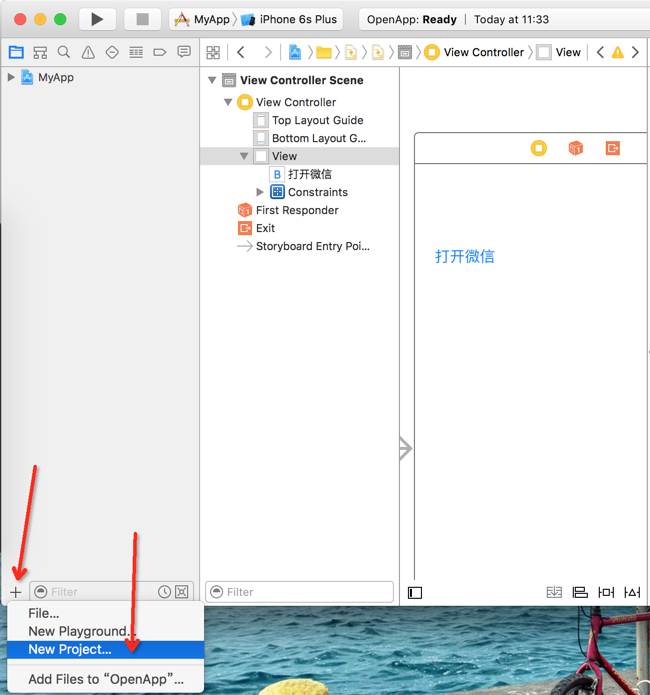Jump to previous issue arrow
650x695 pixels.
coord(600,52)
